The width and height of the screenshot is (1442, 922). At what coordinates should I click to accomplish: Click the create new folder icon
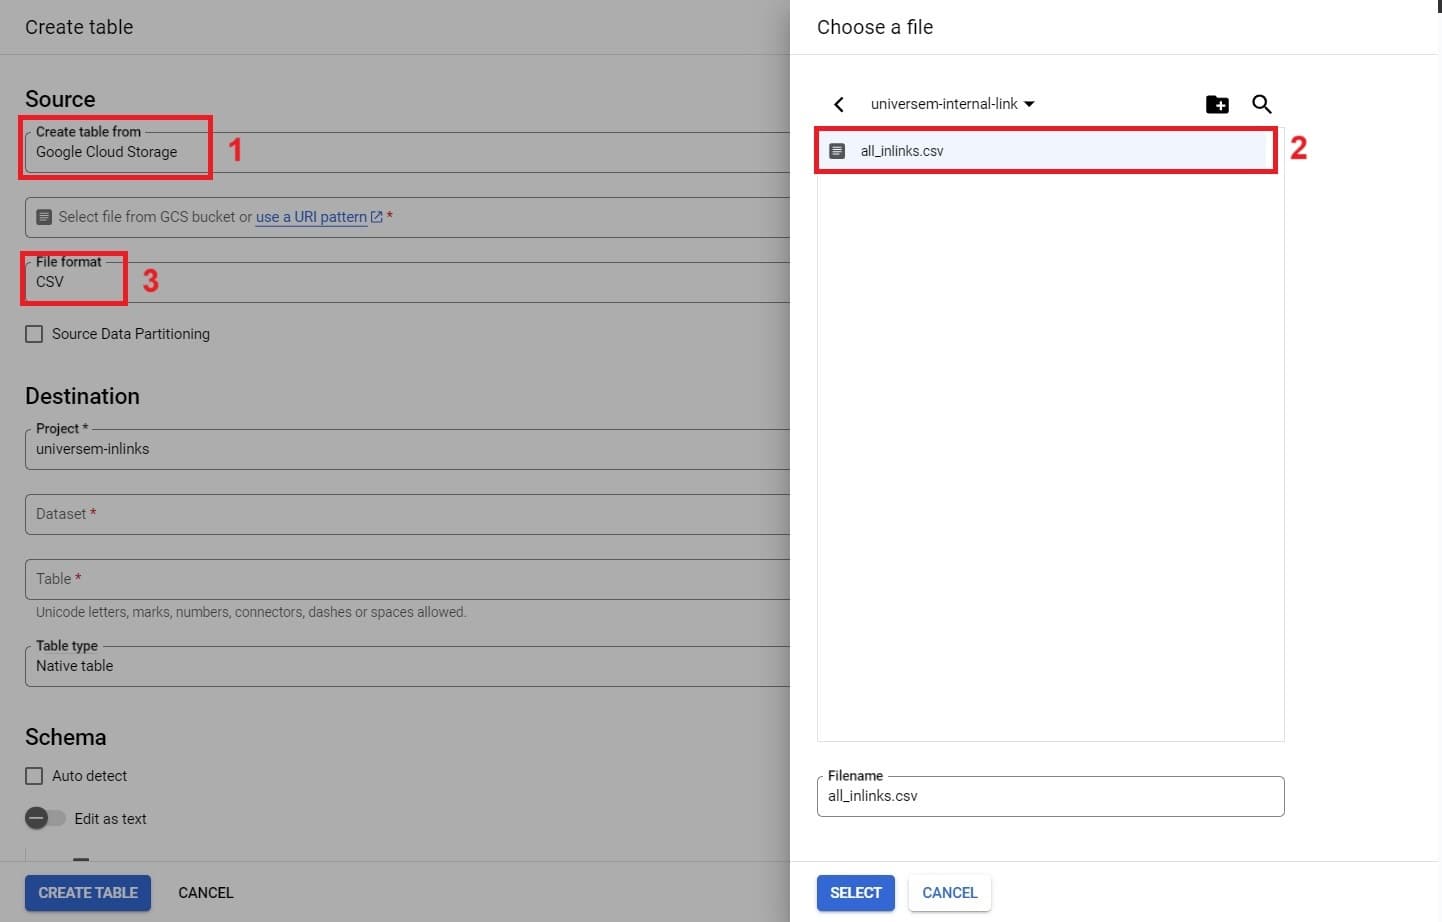point(1217,104)
